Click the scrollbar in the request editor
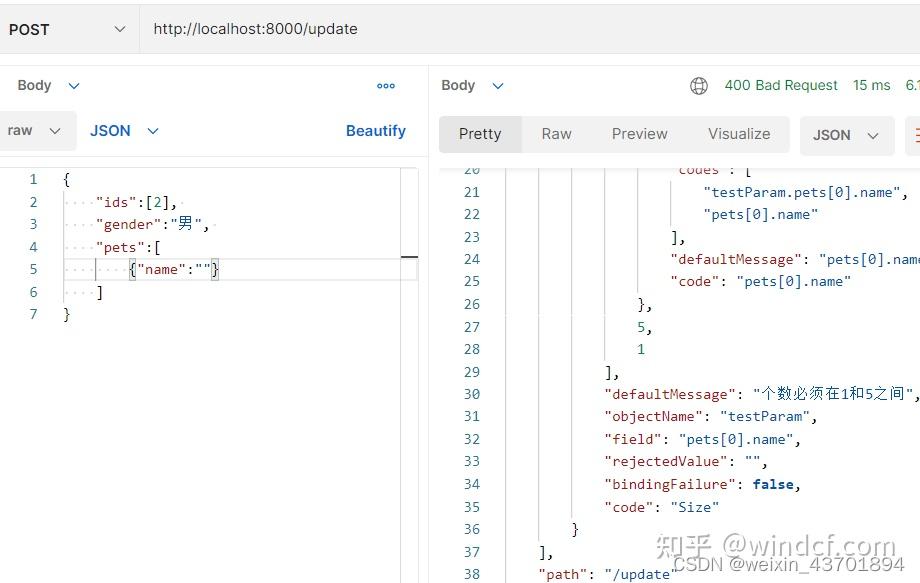 pyautogui.click(x=410, y=256)
